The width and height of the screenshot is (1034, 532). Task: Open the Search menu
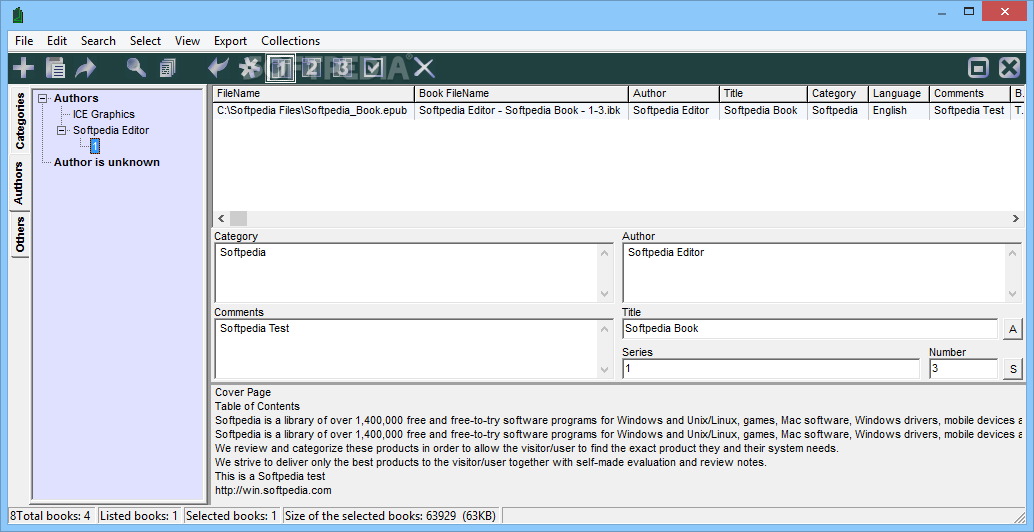pos(98,41)
